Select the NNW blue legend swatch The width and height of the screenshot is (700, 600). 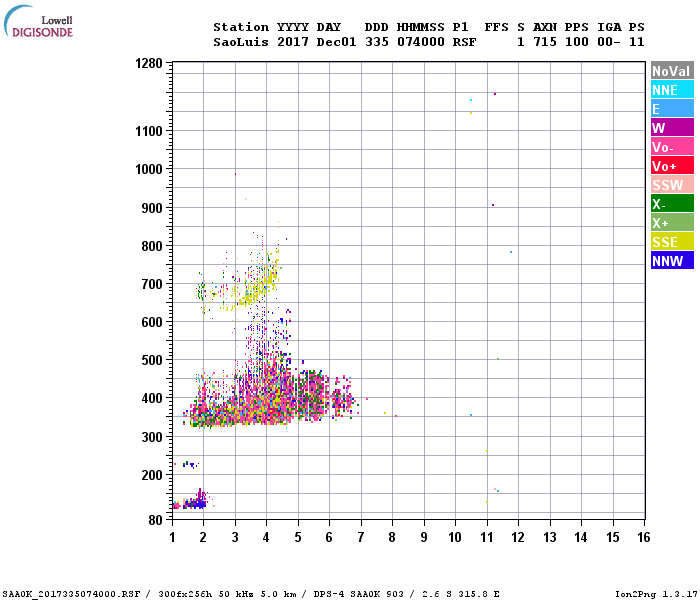point(672,261)
